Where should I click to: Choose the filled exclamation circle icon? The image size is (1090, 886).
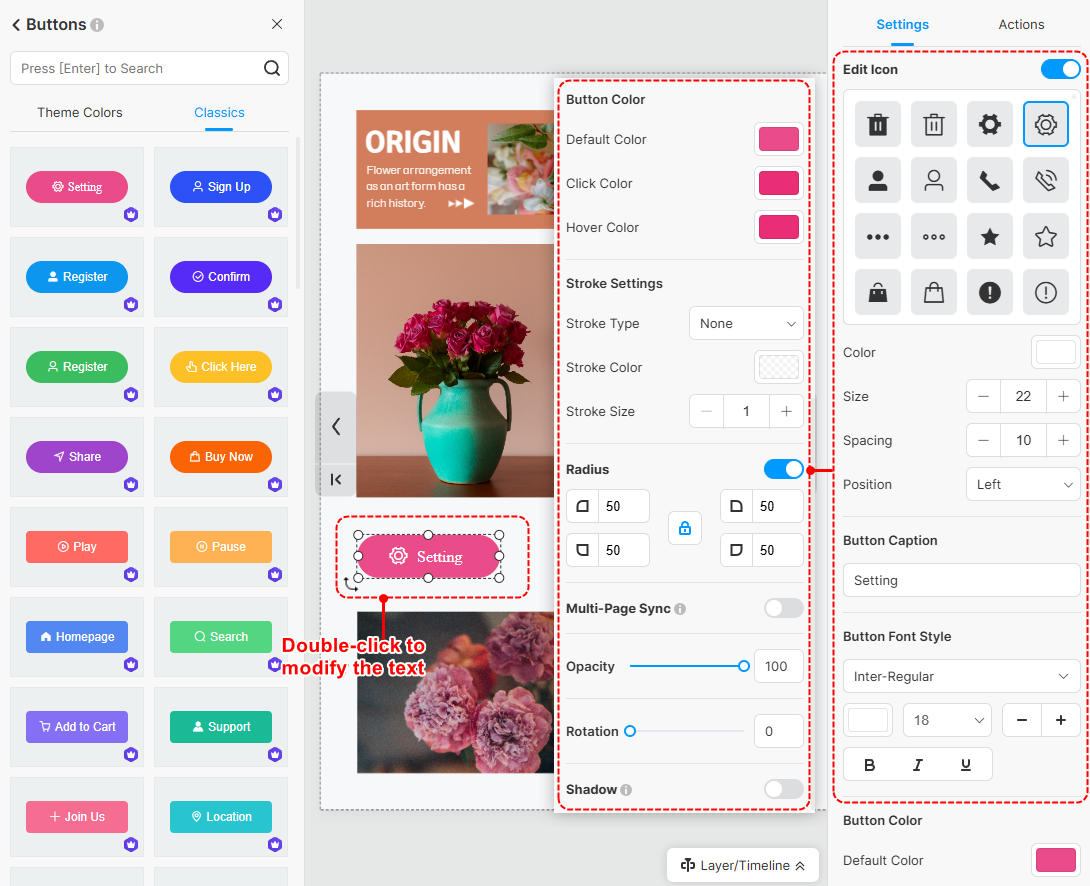click(989, 293)
